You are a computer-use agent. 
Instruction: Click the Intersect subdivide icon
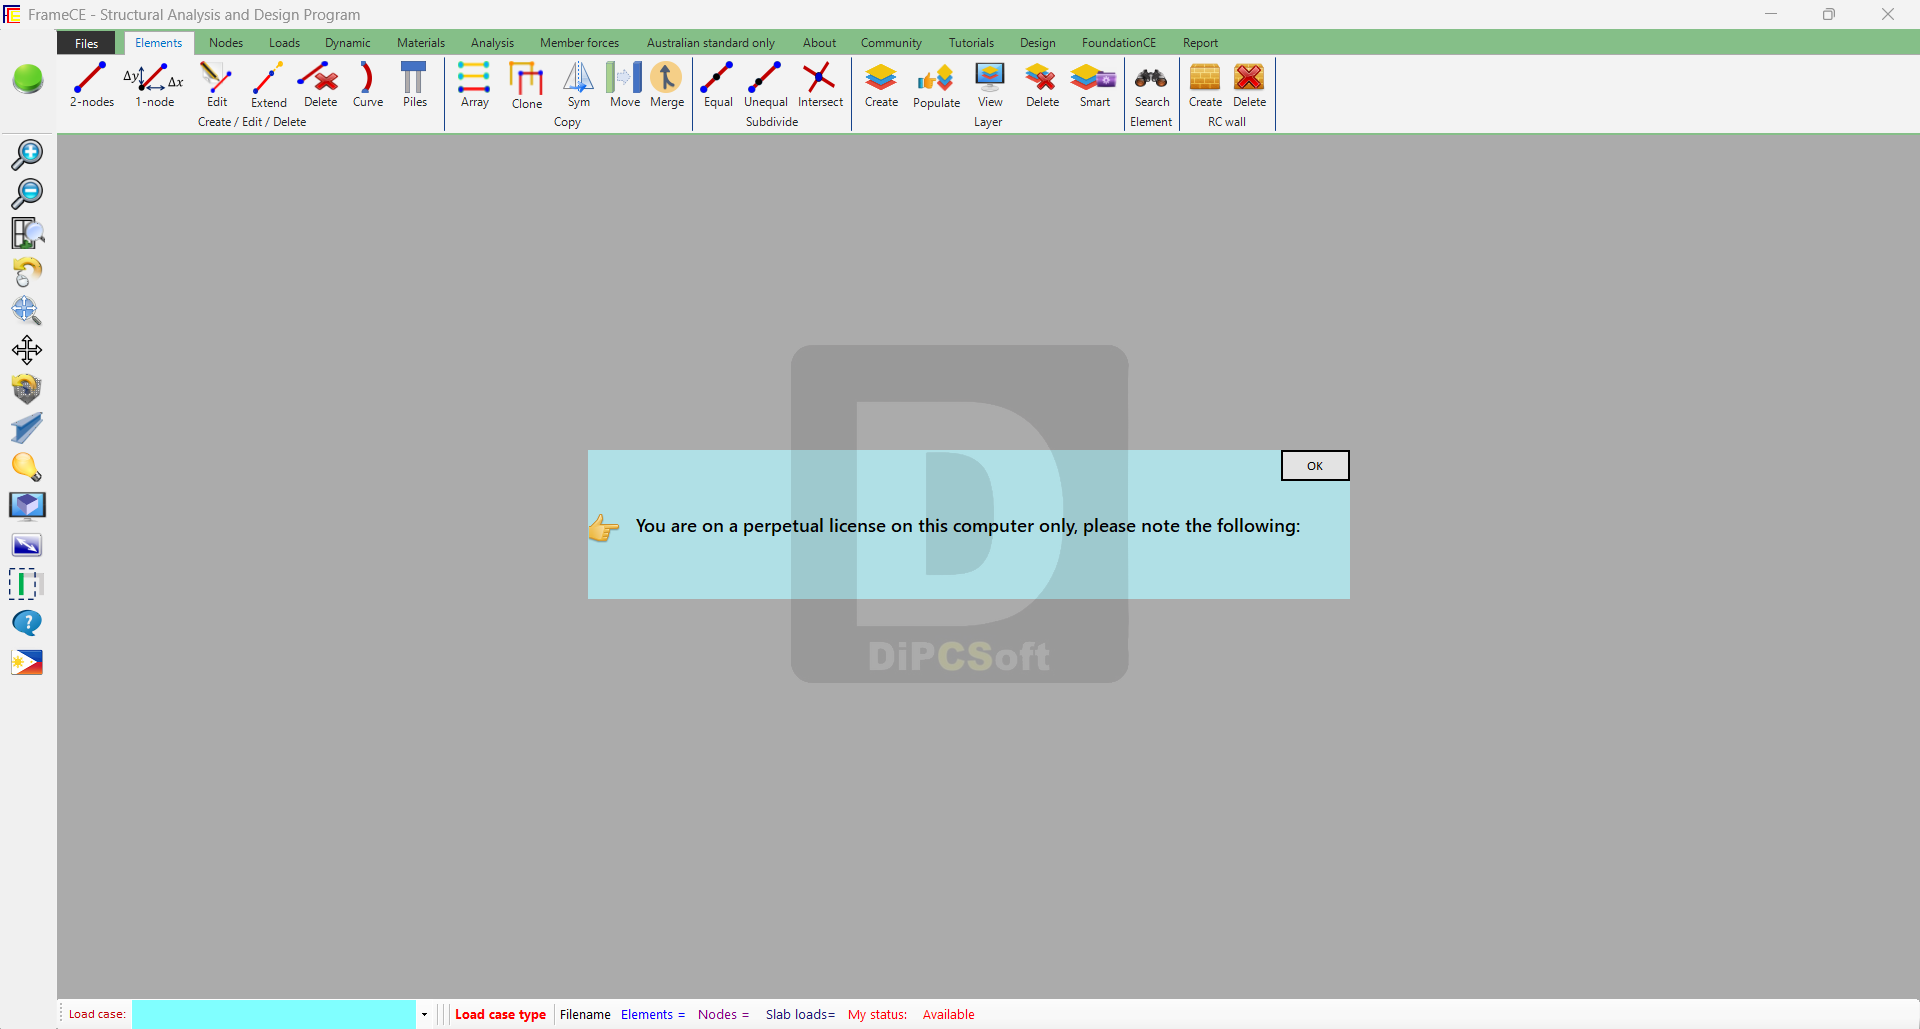pyautogui.click(x=820, y=84)
